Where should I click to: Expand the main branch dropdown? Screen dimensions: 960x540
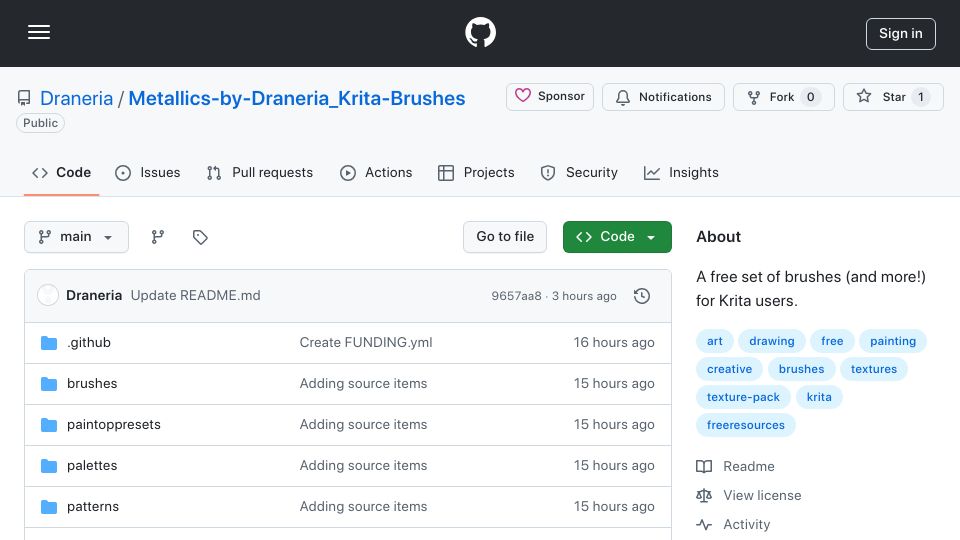(x=76, y=237)
